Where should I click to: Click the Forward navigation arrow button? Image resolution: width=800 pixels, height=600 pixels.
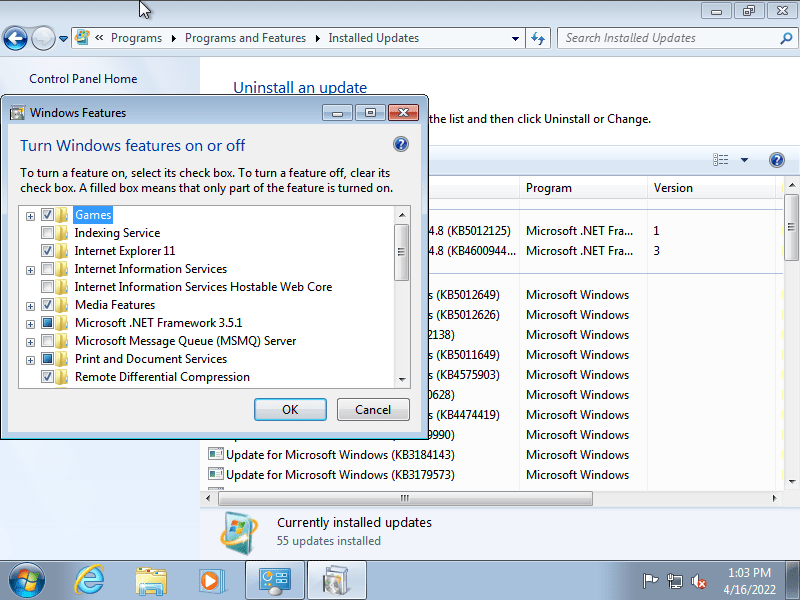click(x=43, y=38)
